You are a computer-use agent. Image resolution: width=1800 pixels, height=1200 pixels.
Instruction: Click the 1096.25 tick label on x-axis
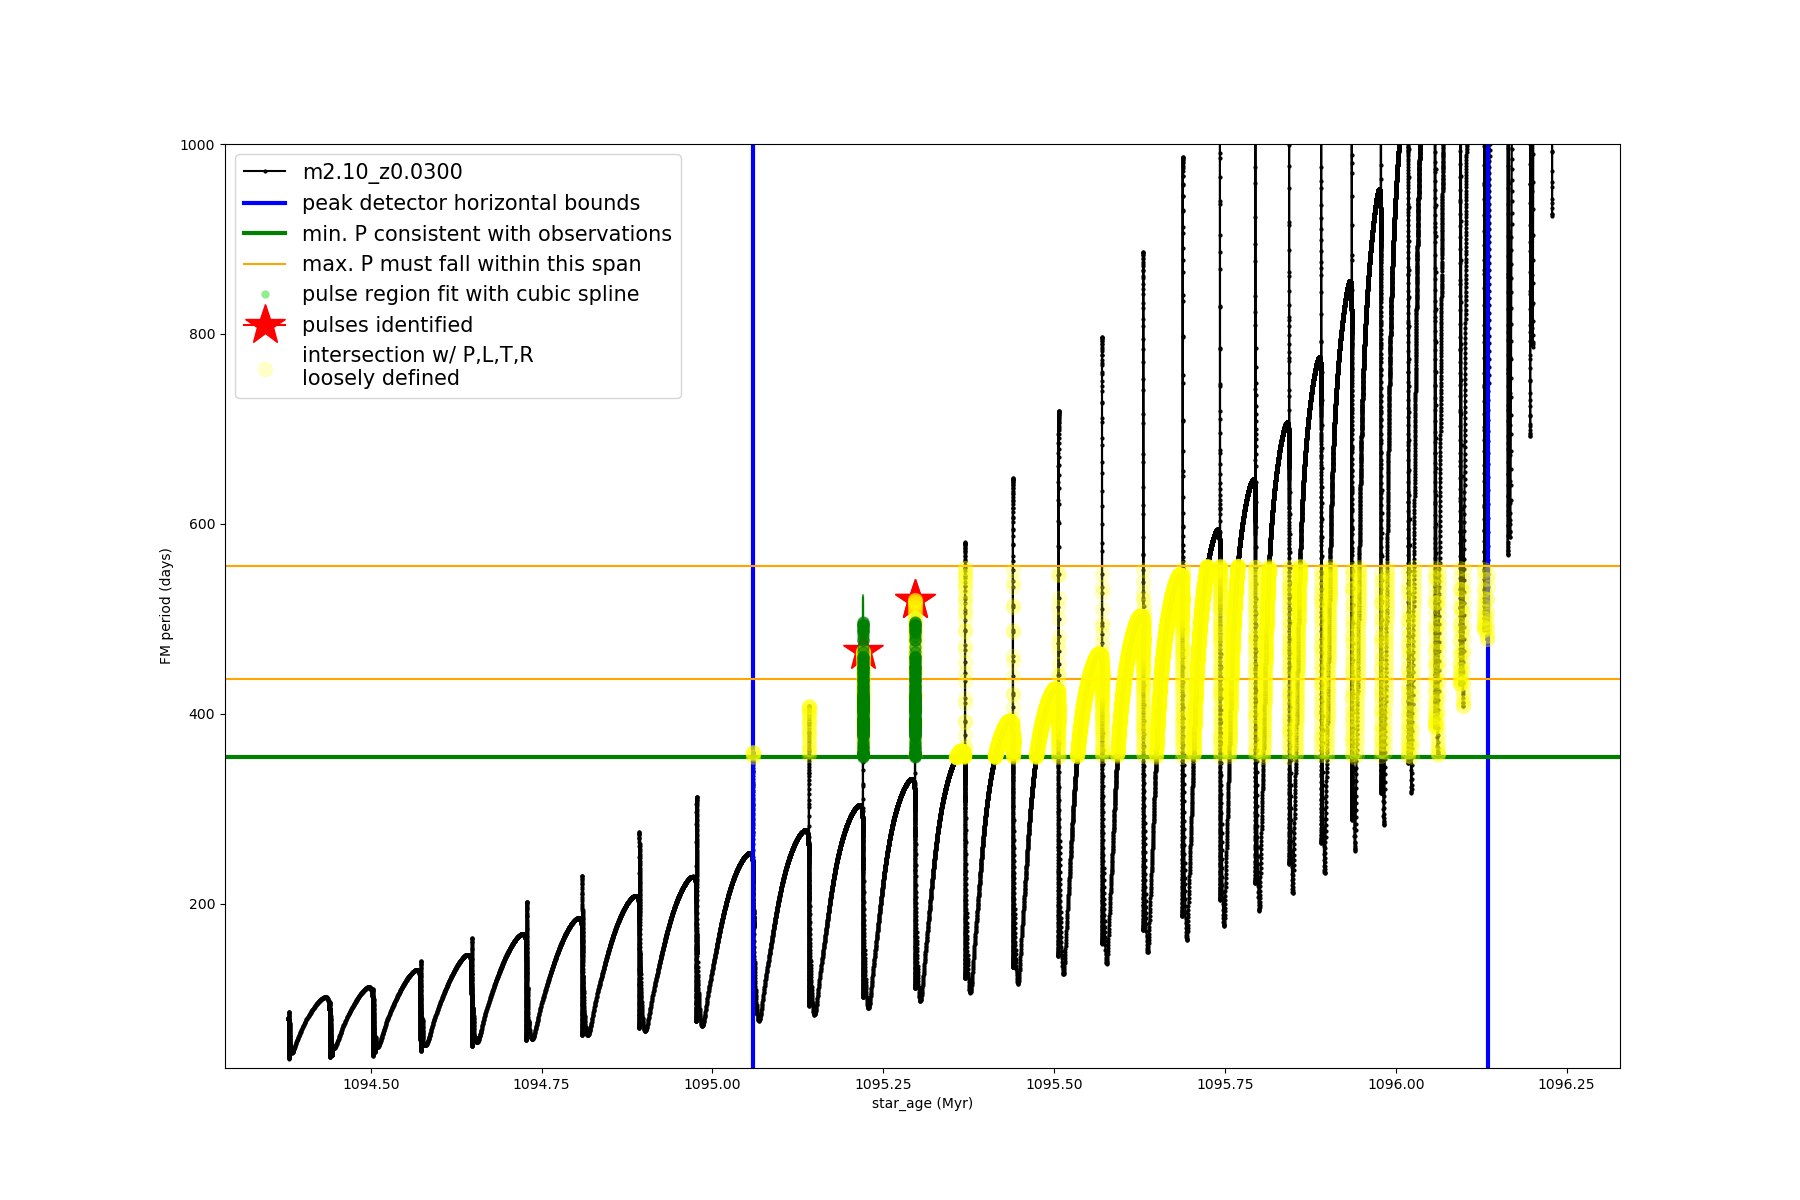[1566, 1084]
